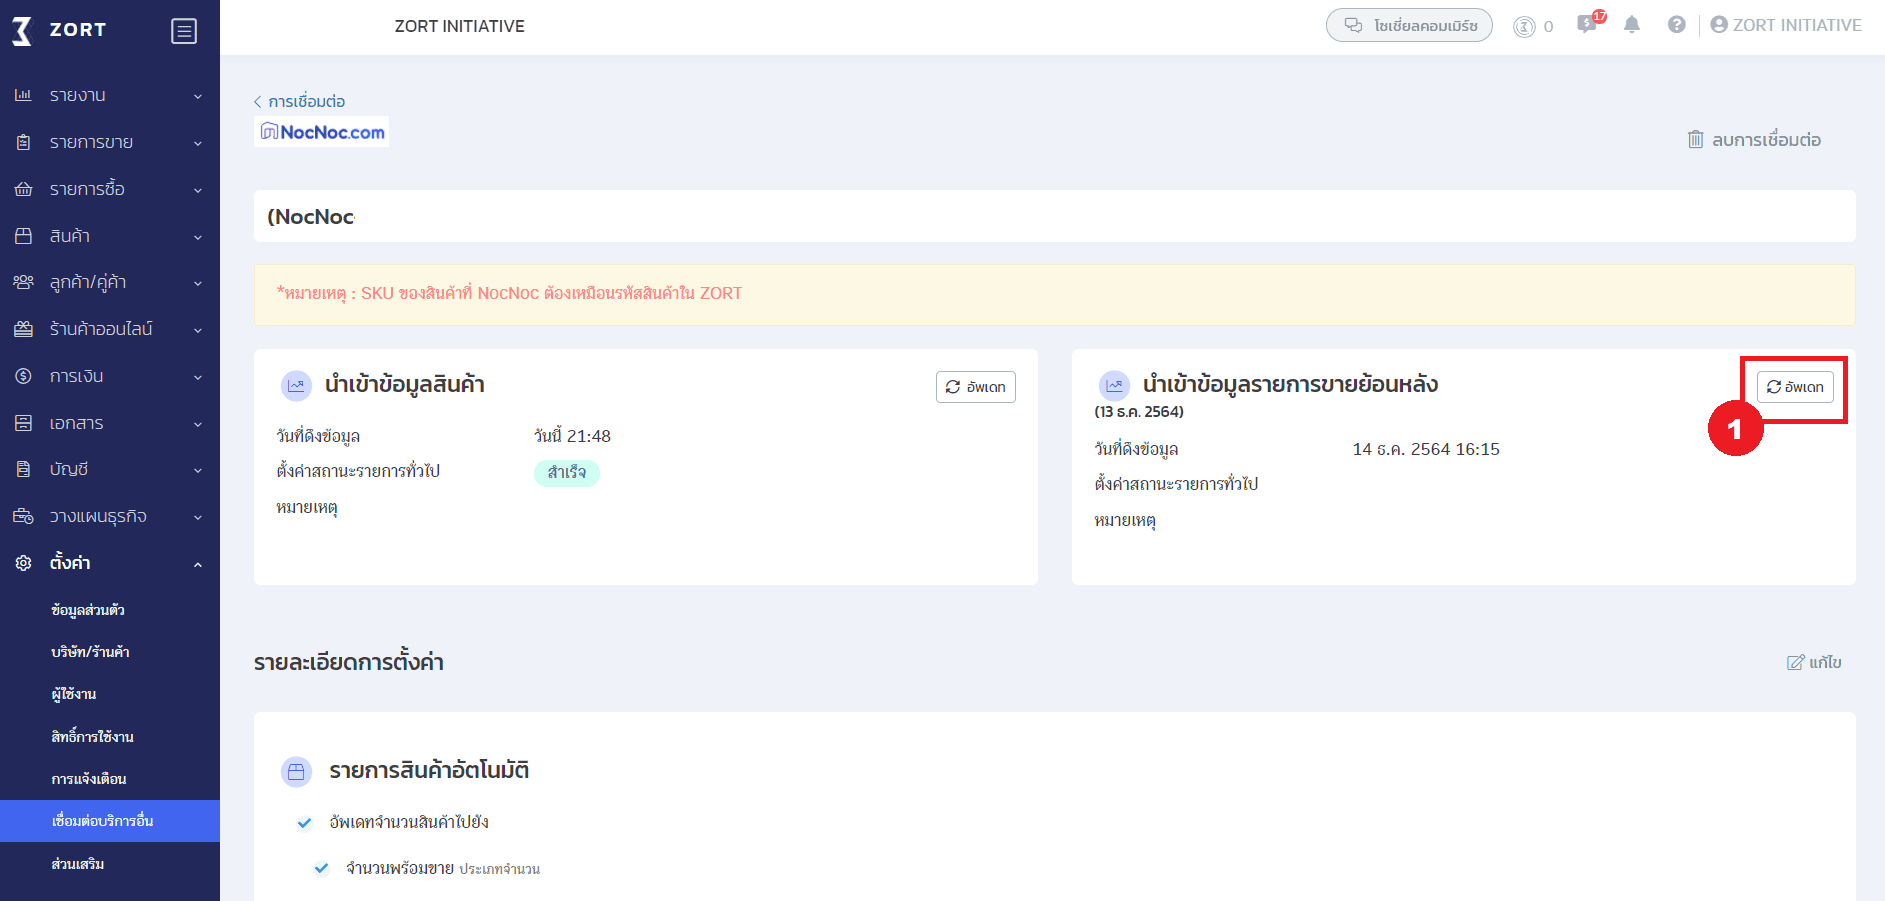Expand the วางแผนธุรกิจ menu chevron

coord(198,517)
